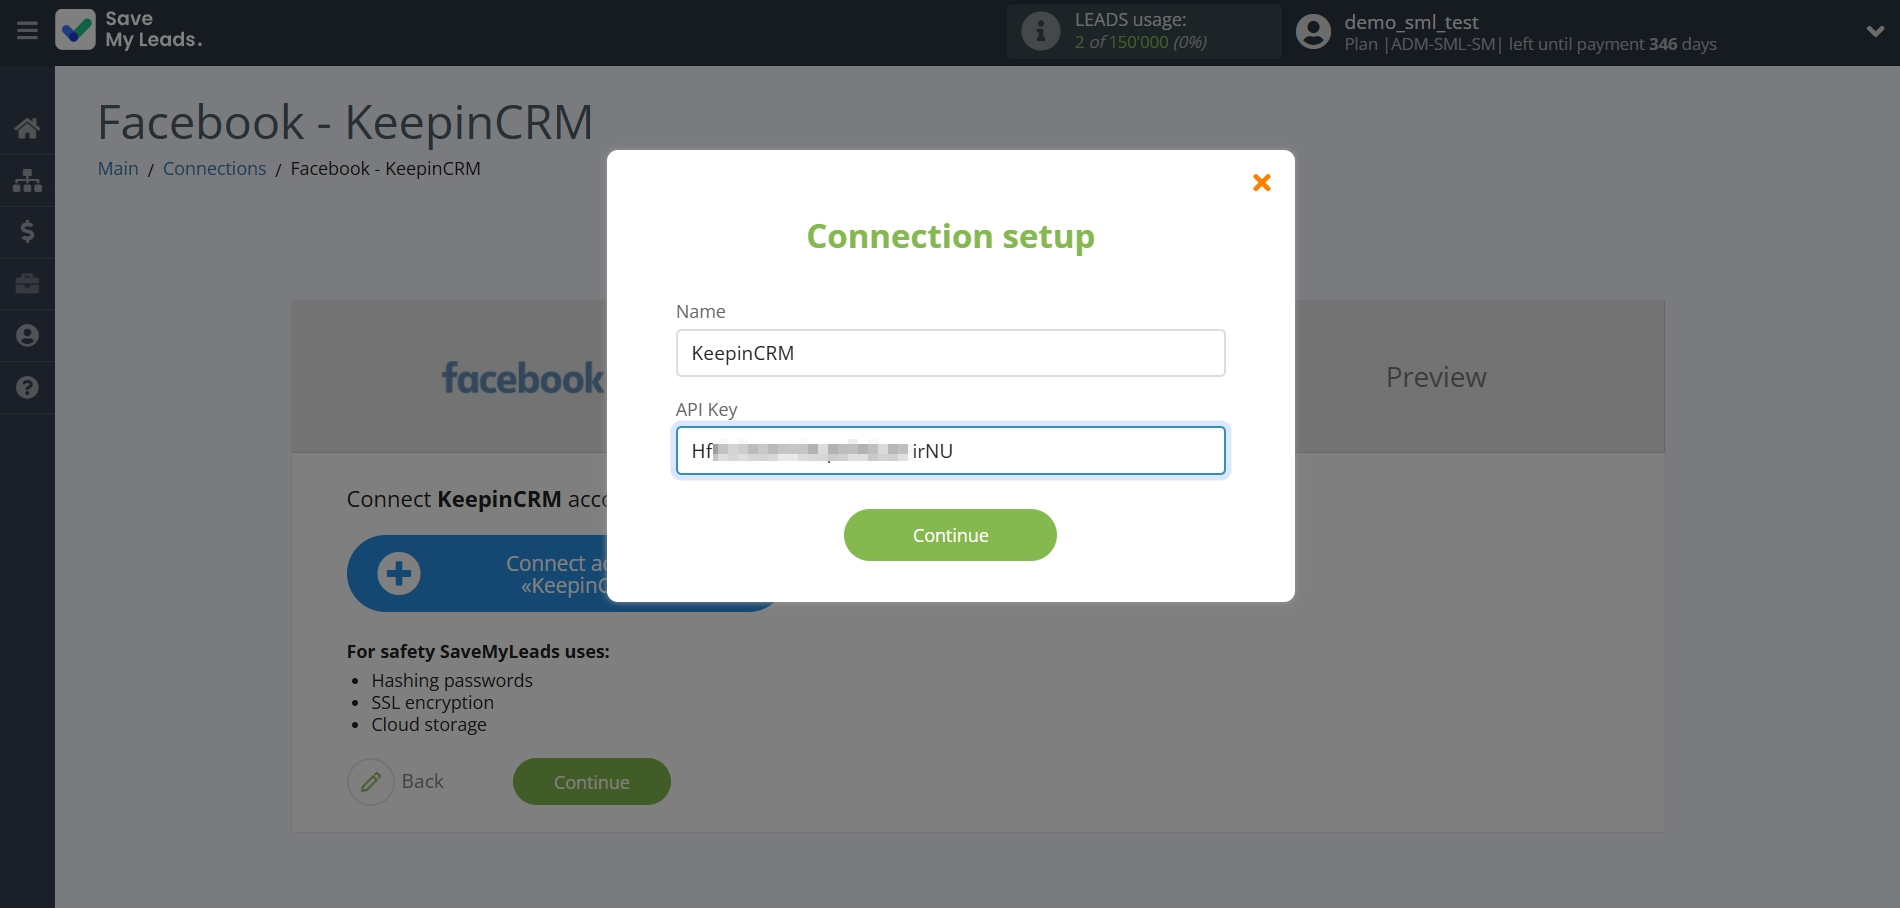1900x908 pixels.
Task: Open the profile icon in the sidebar
Action: pyautogui.click(x=27, y=336)
